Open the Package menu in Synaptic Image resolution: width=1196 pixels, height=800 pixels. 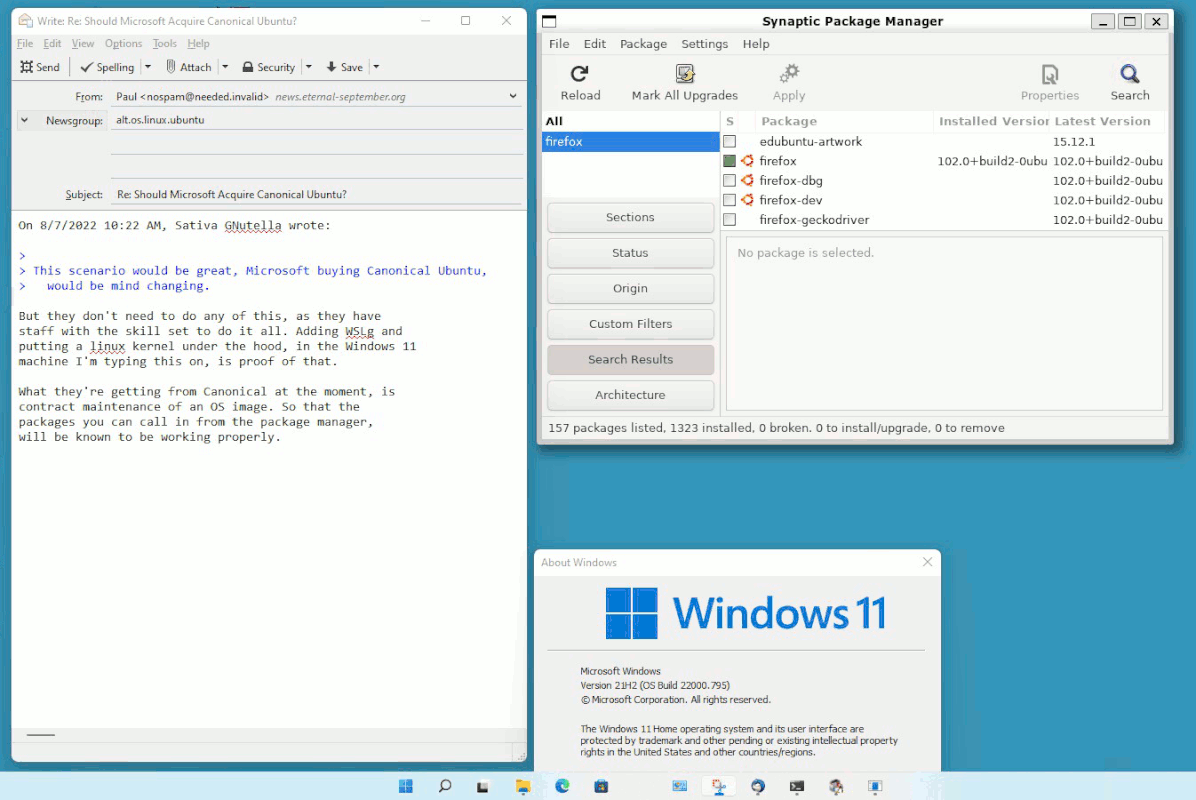click(x=643, y=44)
